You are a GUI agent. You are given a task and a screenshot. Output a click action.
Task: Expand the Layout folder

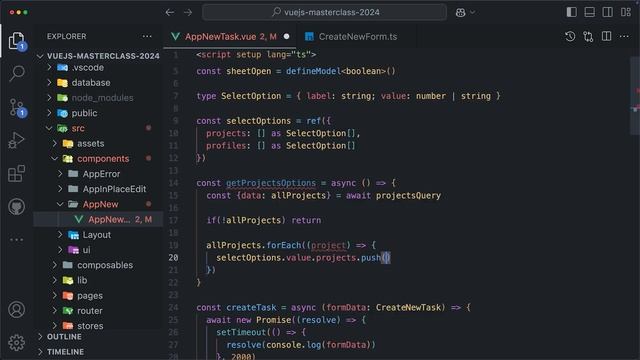pos(98,235)
